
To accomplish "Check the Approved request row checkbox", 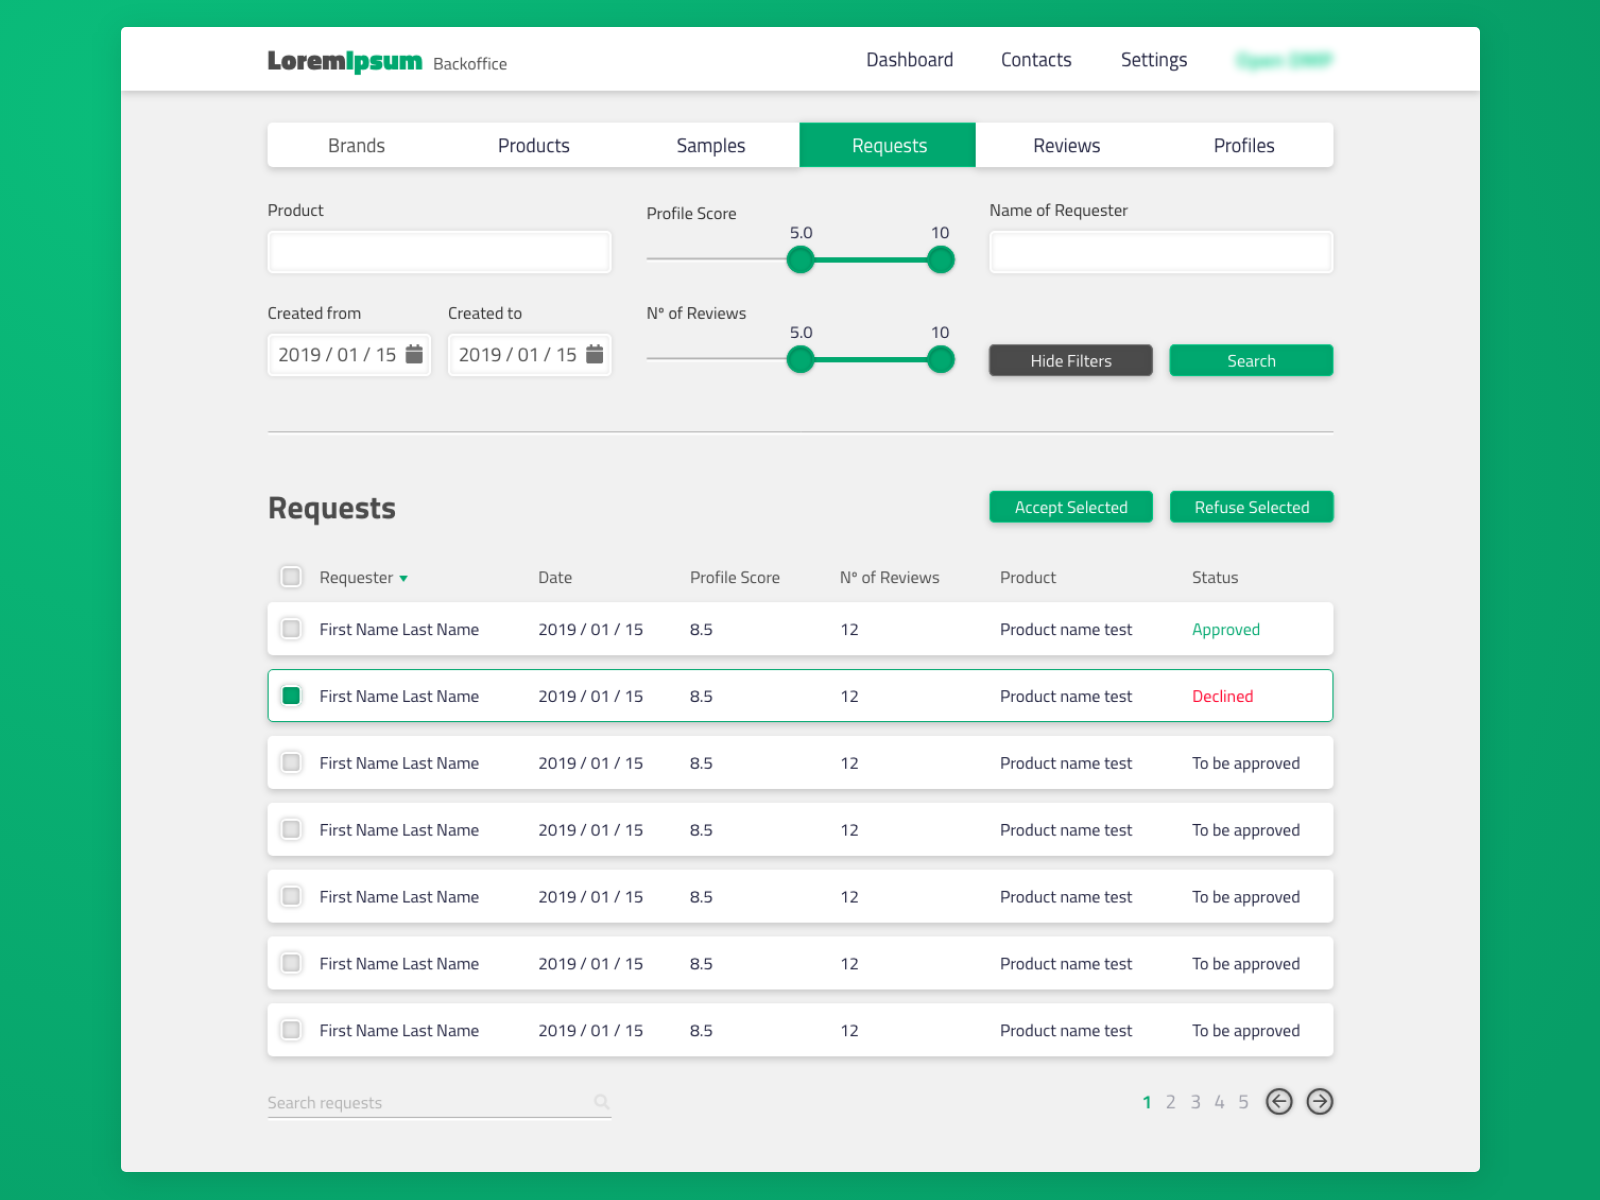I will 291,629.
